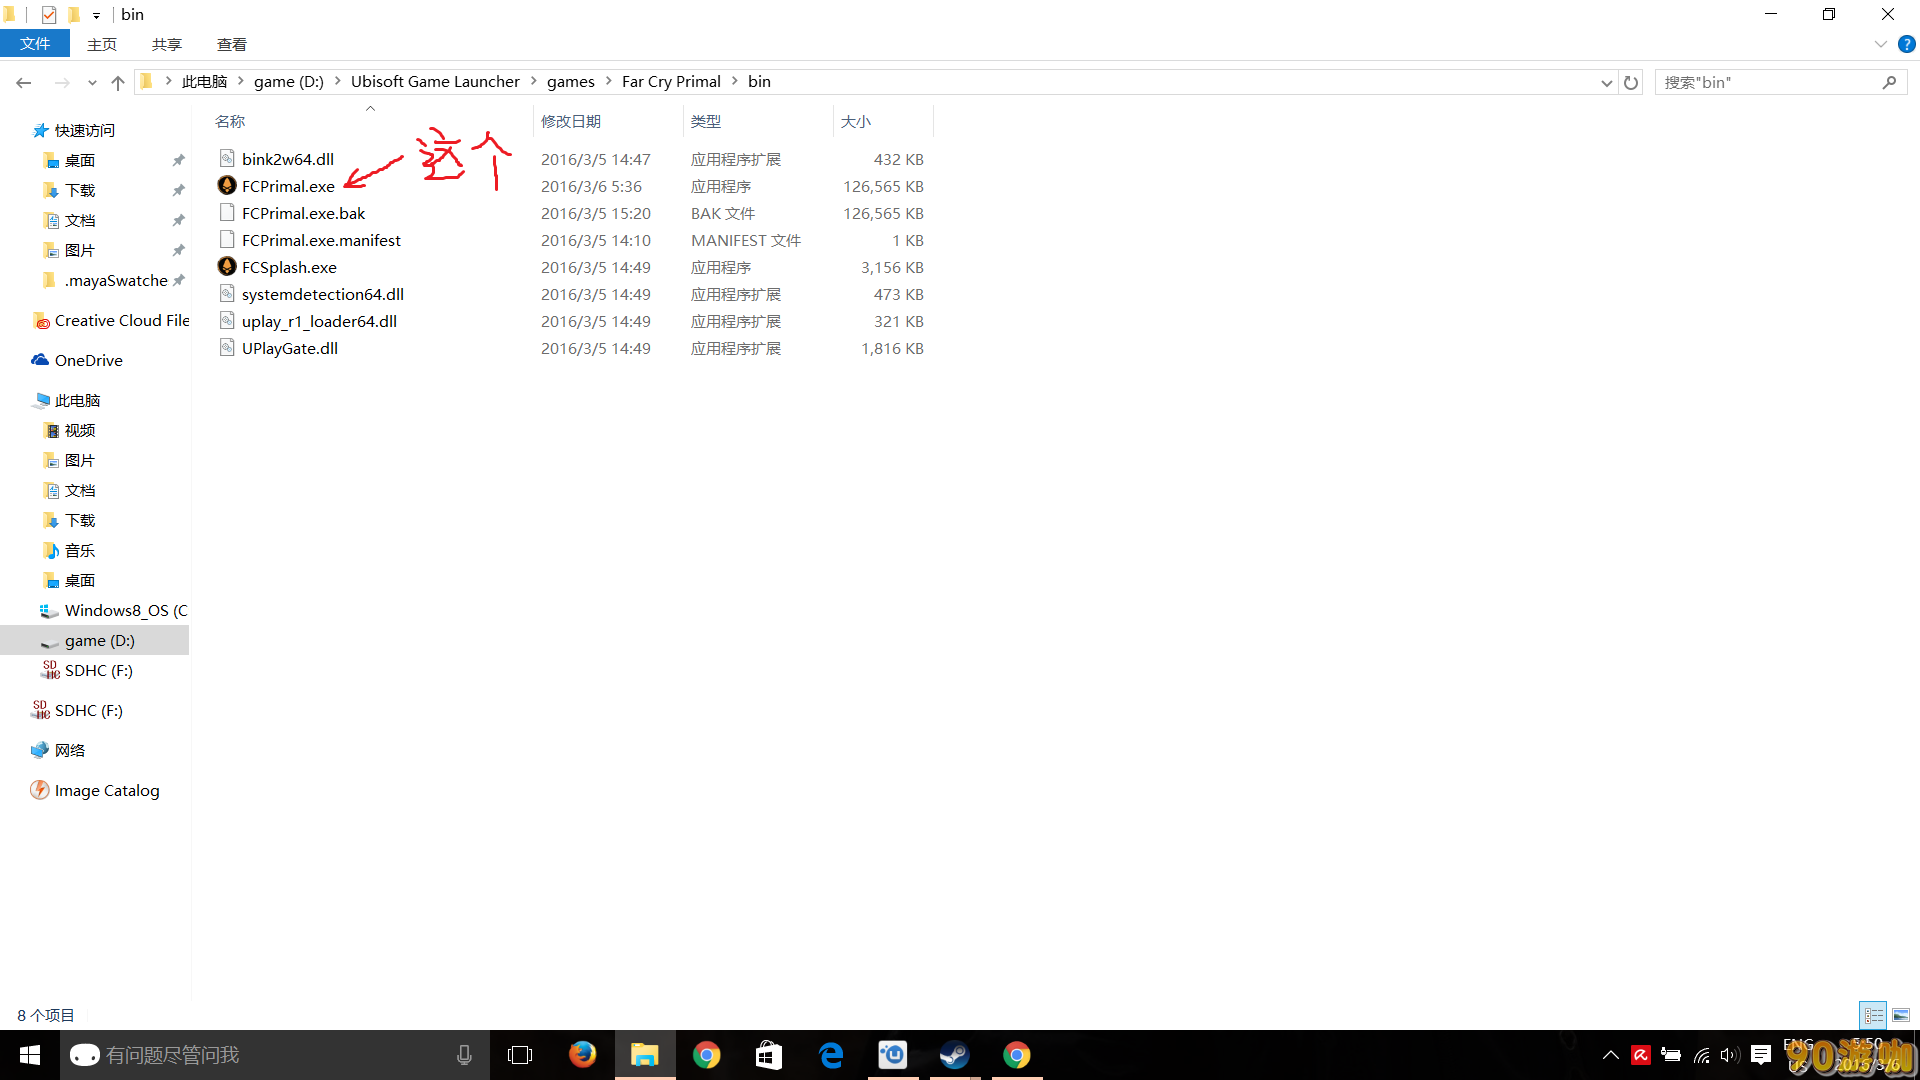Open FCSplash.exe application
The image size is (1920, 1080).
[287, 266]
